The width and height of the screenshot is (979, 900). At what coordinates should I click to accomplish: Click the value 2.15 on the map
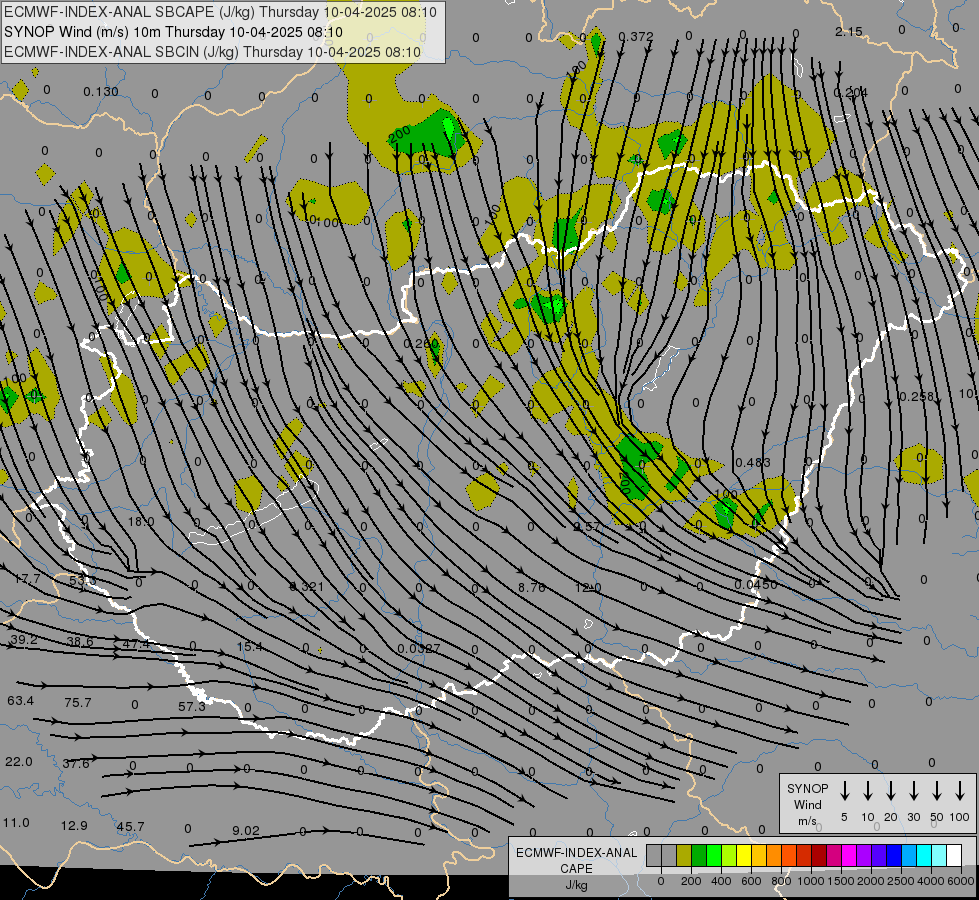(849, 31)
